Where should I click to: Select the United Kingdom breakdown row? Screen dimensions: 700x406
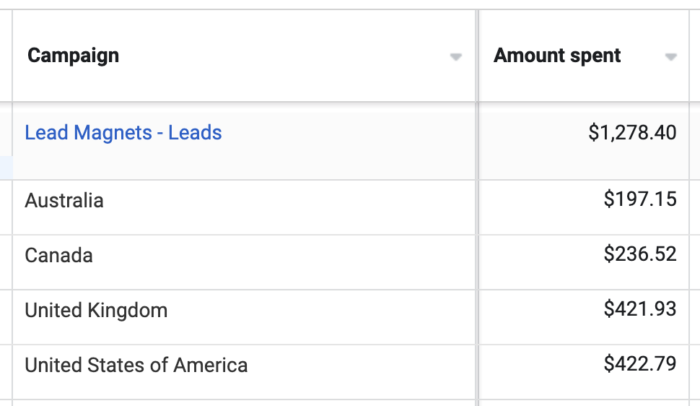point(96,310)
